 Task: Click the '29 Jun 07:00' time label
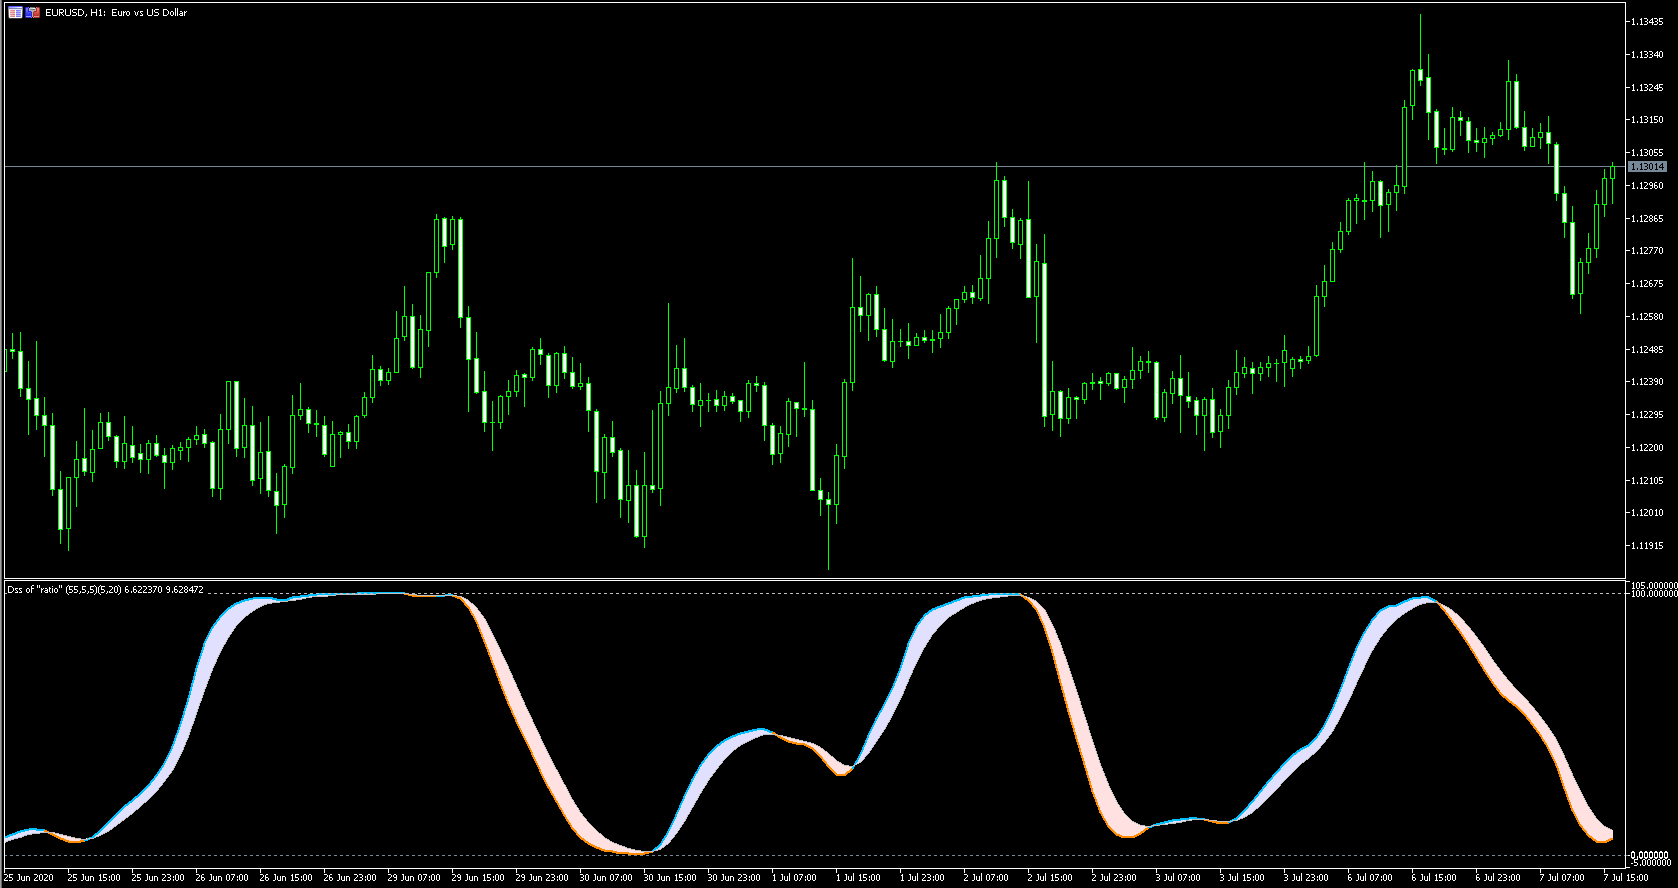coord(414,878)
